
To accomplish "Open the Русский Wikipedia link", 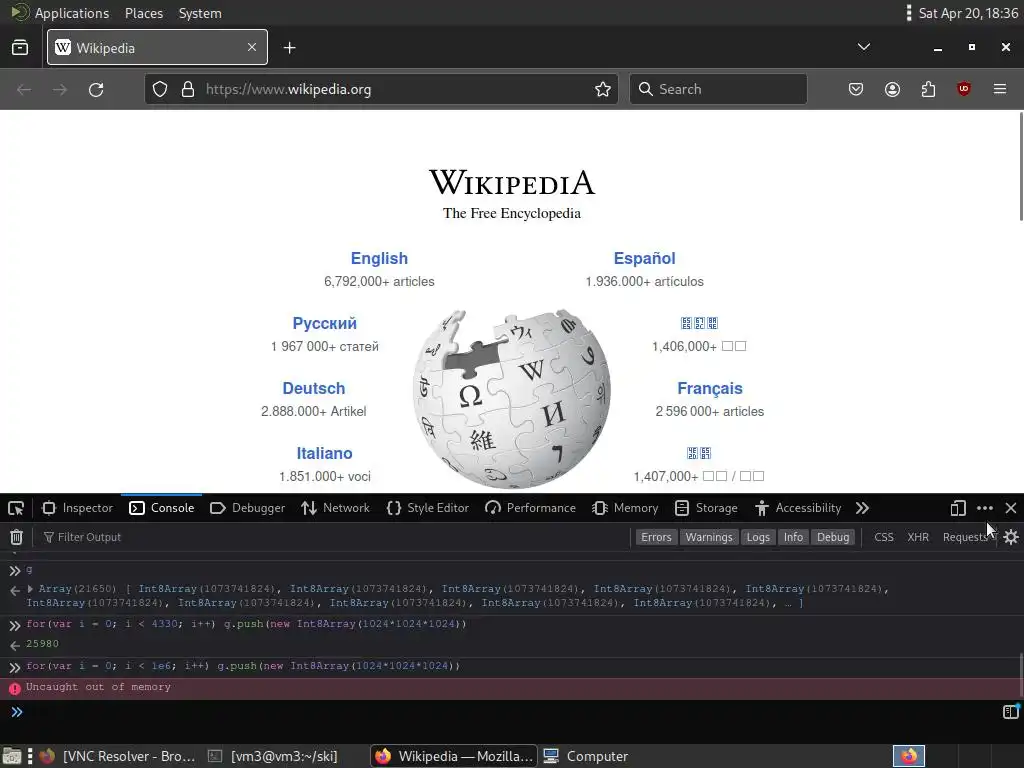I will pos(325,323).
